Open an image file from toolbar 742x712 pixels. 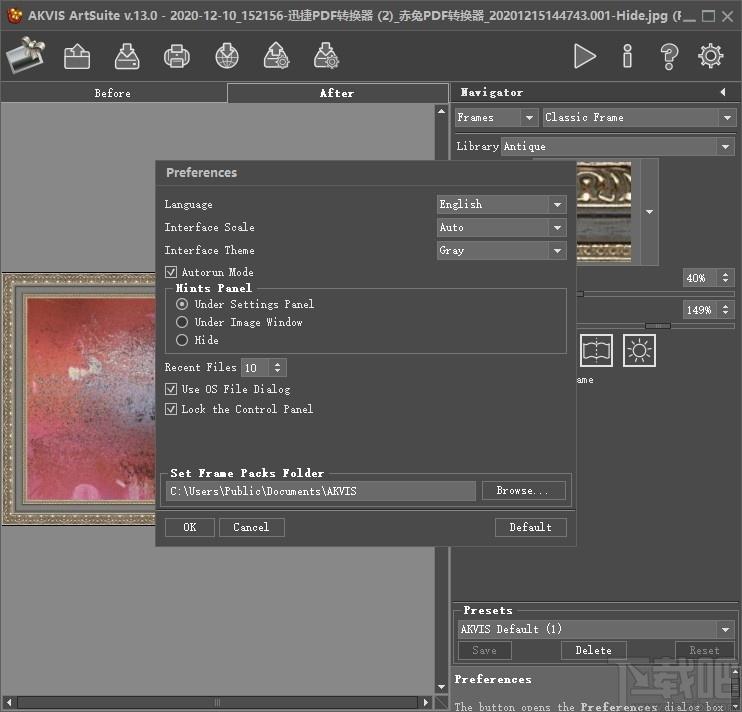pyautogui.click(x=77, y=57)
